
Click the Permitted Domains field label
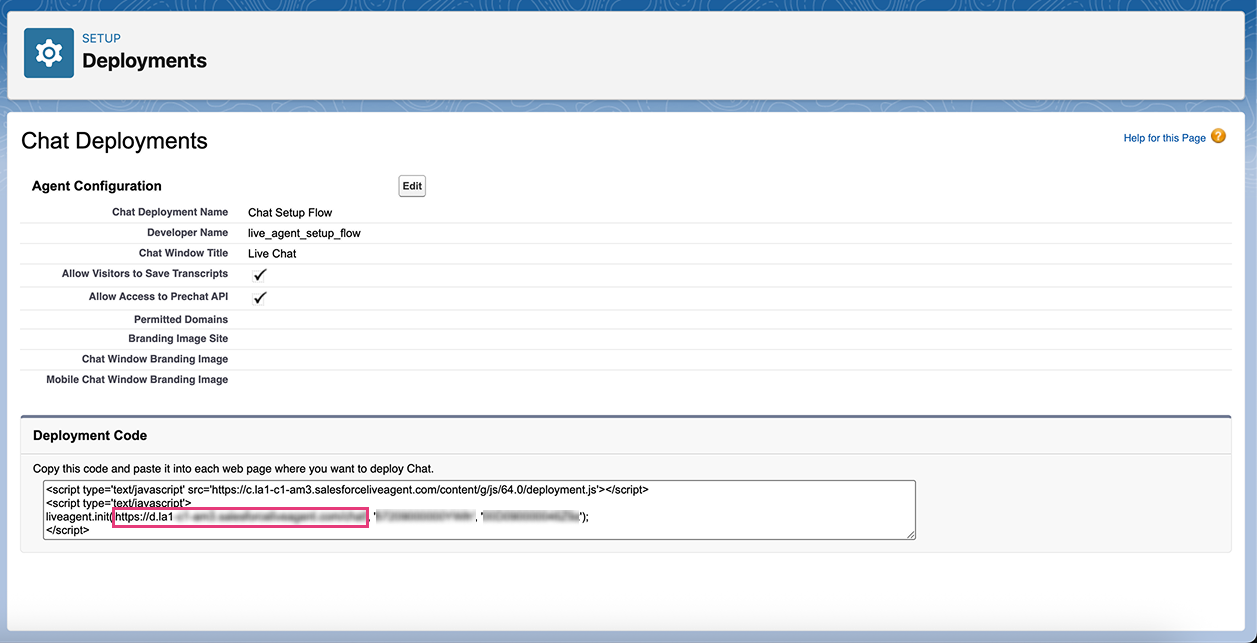181,320
